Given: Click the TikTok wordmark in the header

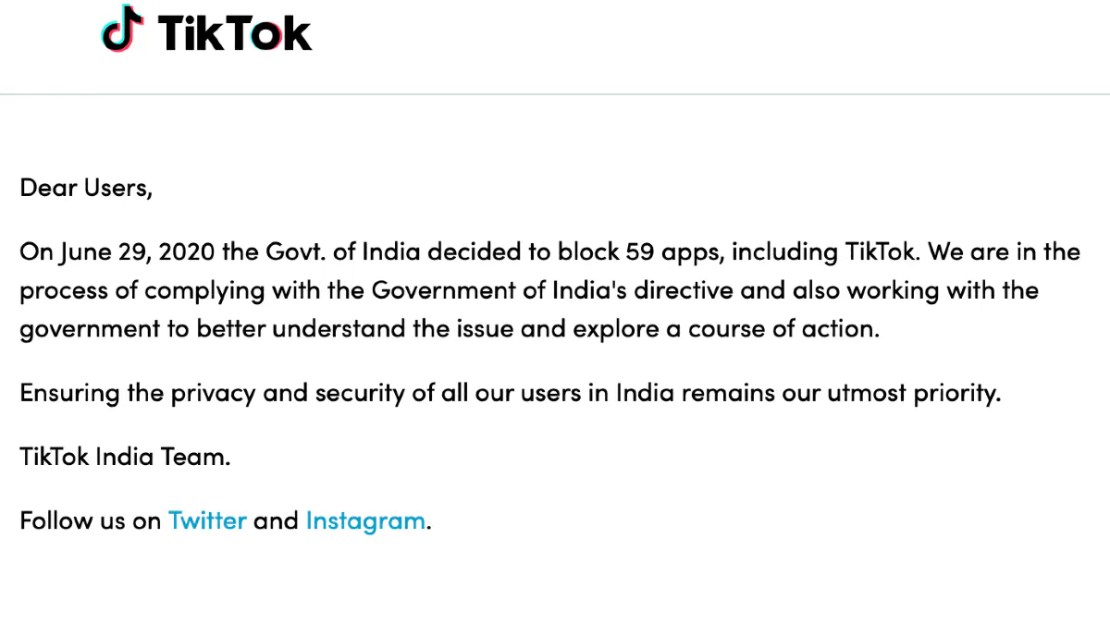Looking at the screenshot, I should (234, 33).
